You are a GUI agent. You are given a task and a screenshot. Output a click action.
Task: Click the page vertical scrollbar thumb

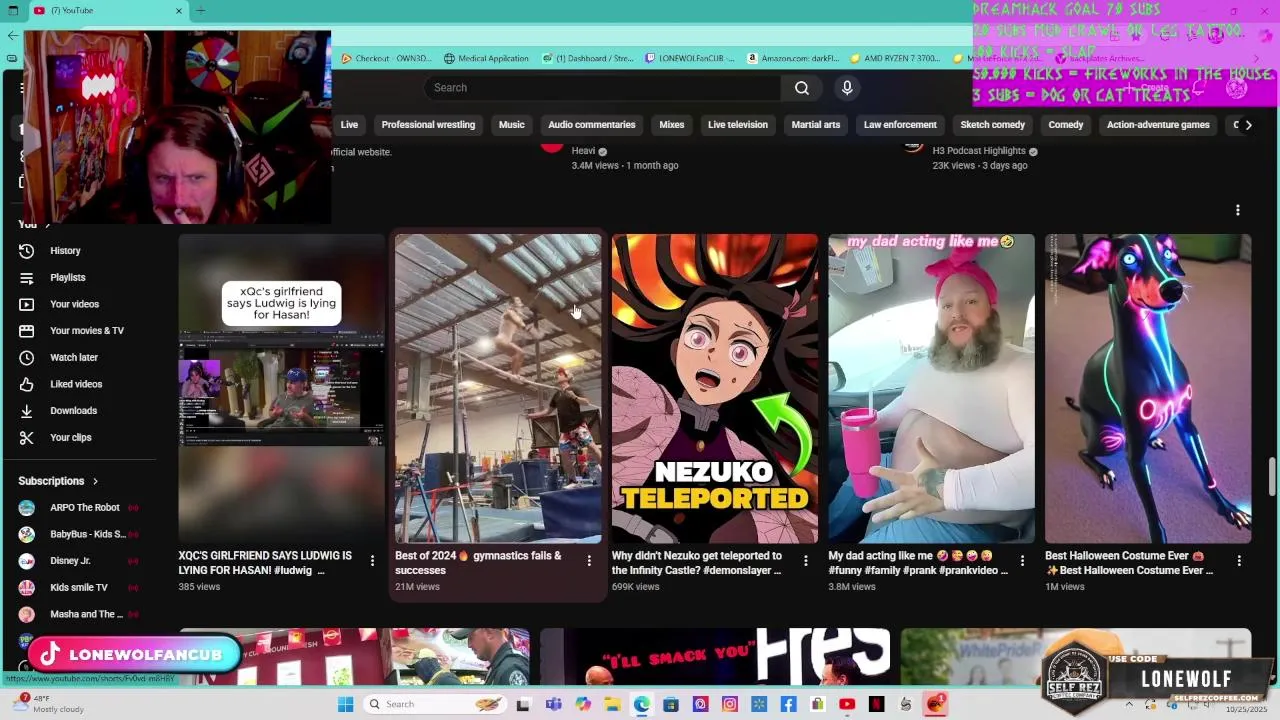[1272, 475]
